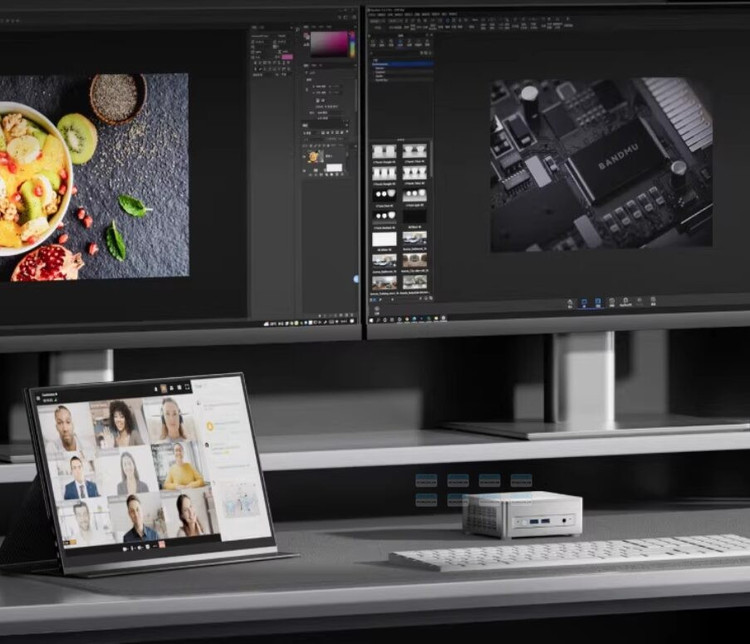The height and width of the screenshot is (644, 750).
Task: Click leftmost icon in meeting bottom control bar
Action: point(123,549)
